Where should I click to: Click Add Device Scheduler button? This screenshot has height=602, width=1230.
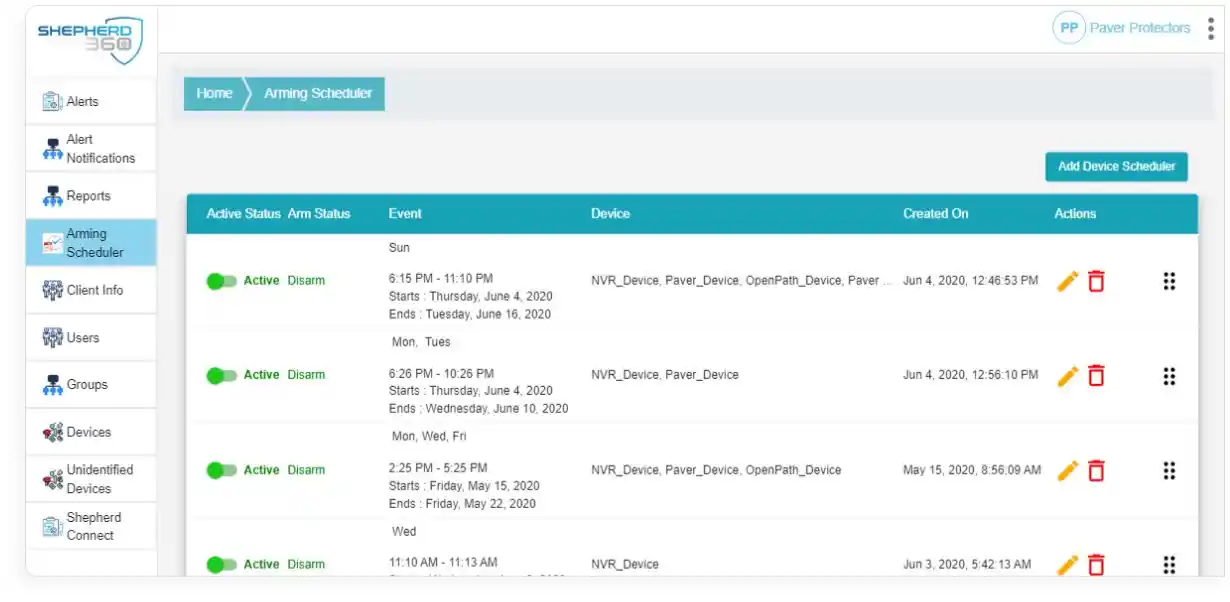pos(1116,166)
